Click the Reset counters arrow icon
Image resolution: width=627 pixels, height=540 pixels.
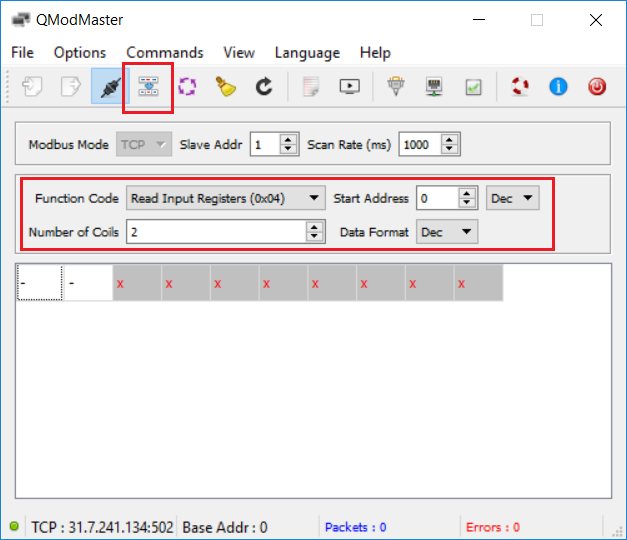point(264,86)
